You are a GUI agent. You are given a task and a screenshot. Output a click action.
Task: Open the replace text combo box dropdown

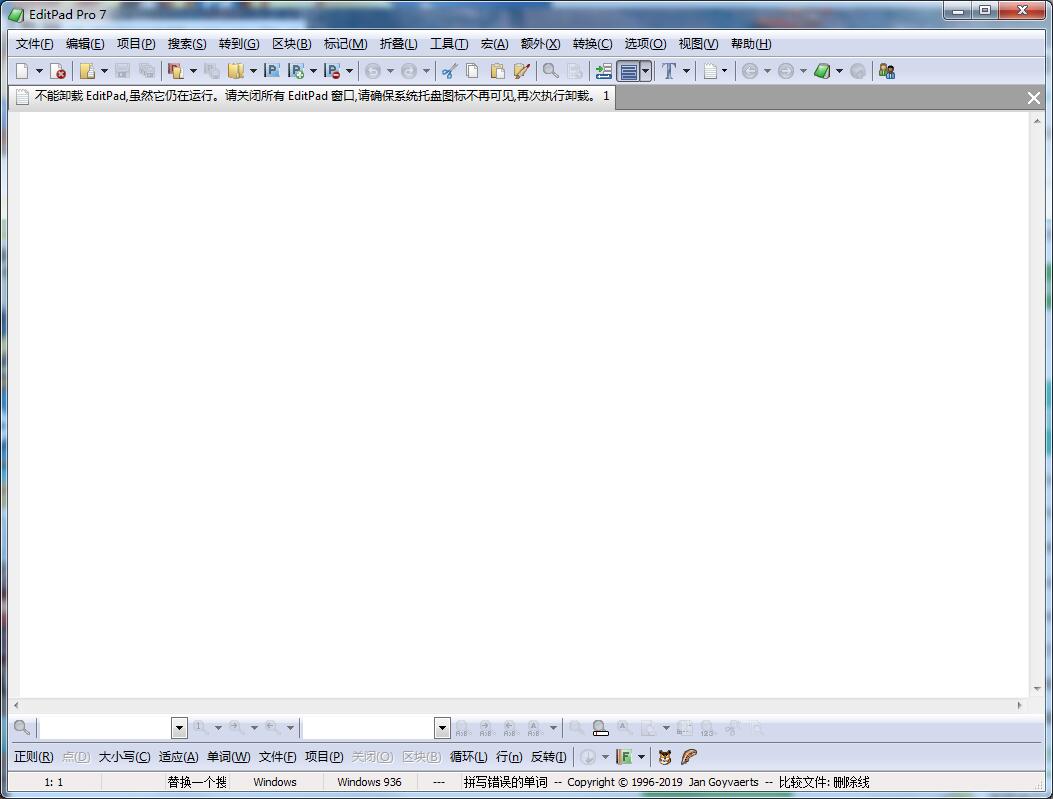click(x=442, y=728)
